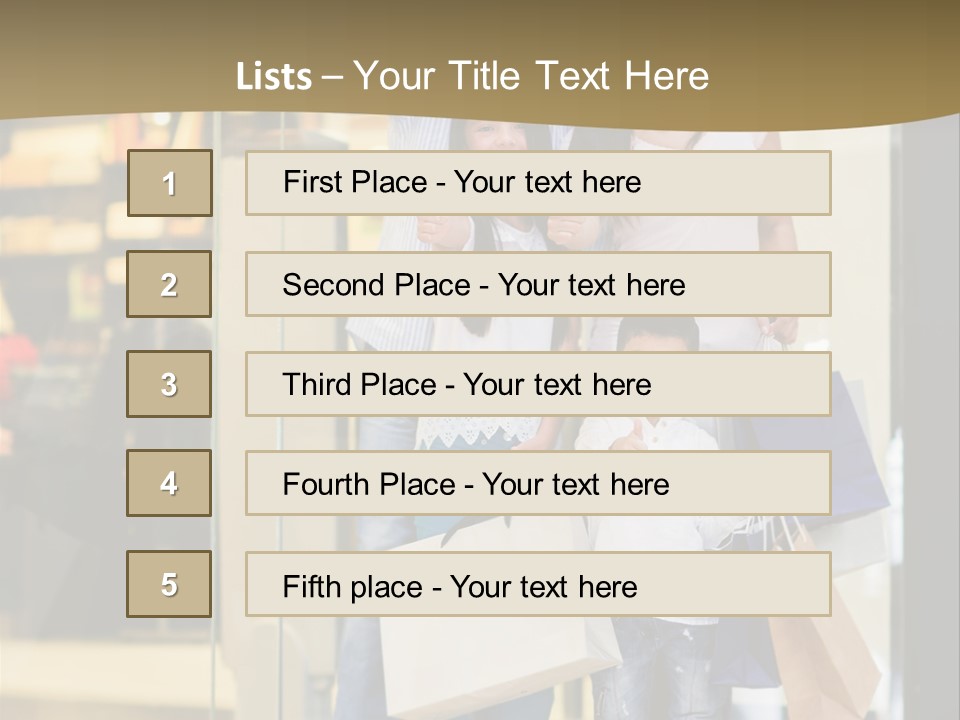Click the number 1 box
Screen dimensions: 960x720
click(x=170, y=183)
